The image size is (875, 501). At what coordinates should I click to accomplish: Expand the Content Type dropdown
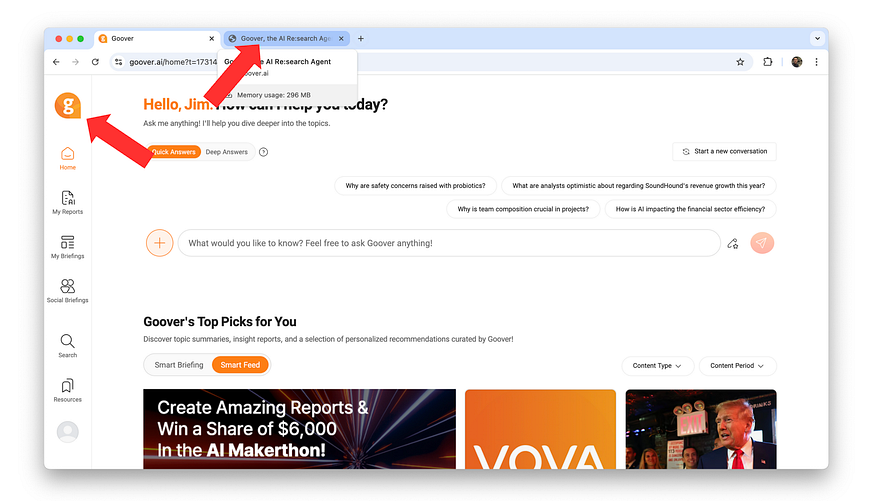(657, 366)
